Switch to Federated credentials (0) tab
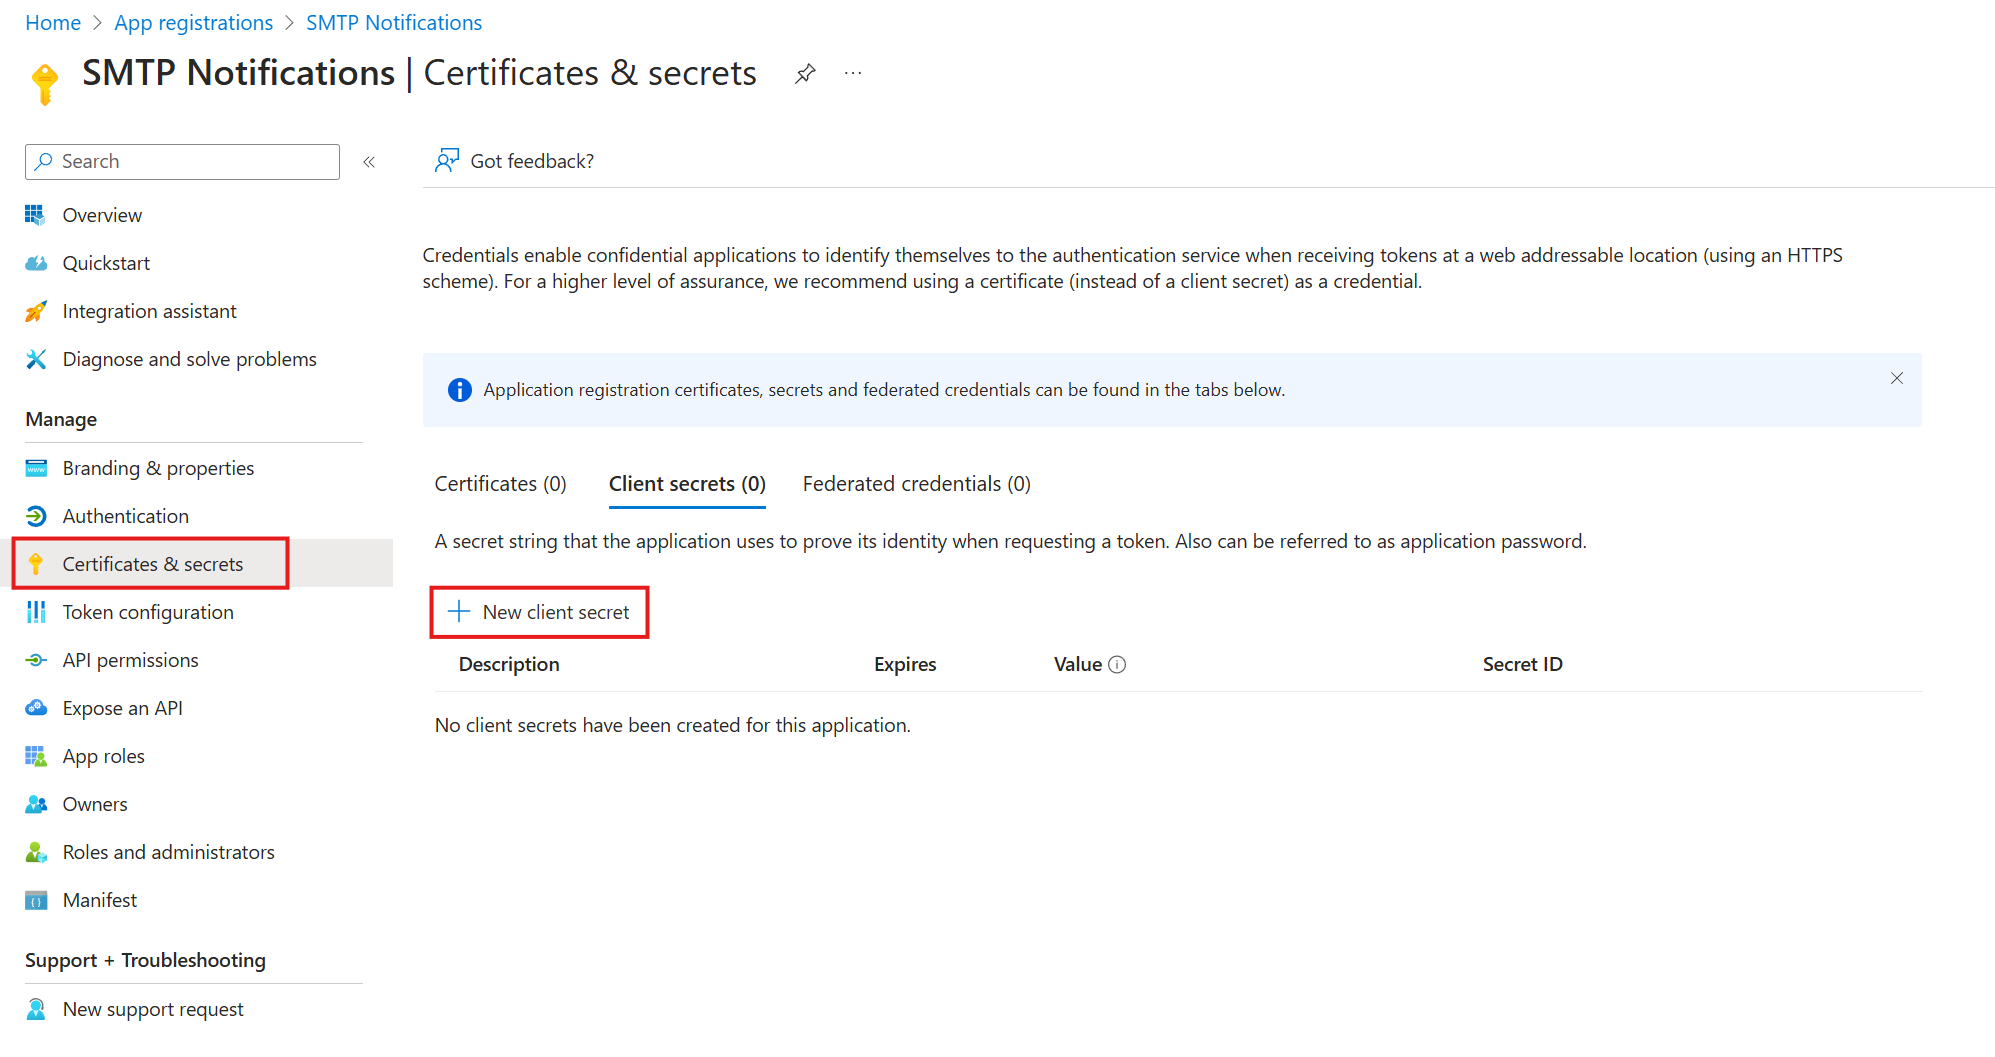Viewport: 1995px width, 1057px height. [916, 484]
